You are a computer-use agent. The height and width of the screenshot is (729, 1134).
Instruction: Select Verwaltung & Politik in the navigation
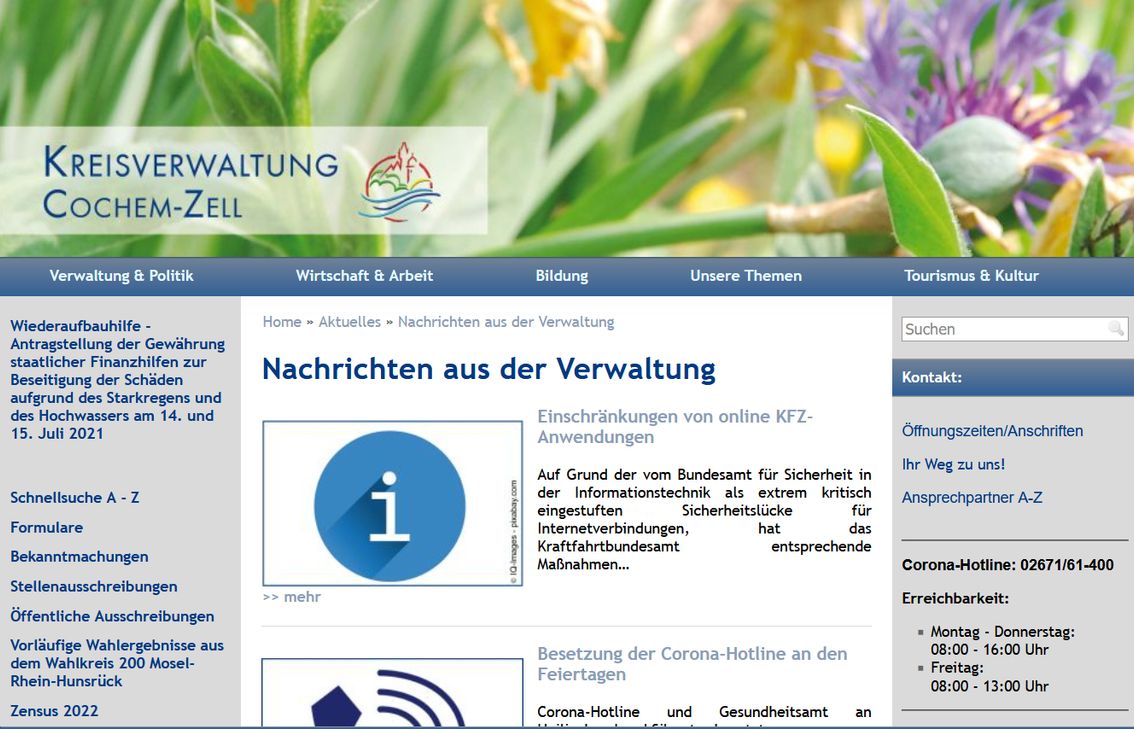point(122,276)
